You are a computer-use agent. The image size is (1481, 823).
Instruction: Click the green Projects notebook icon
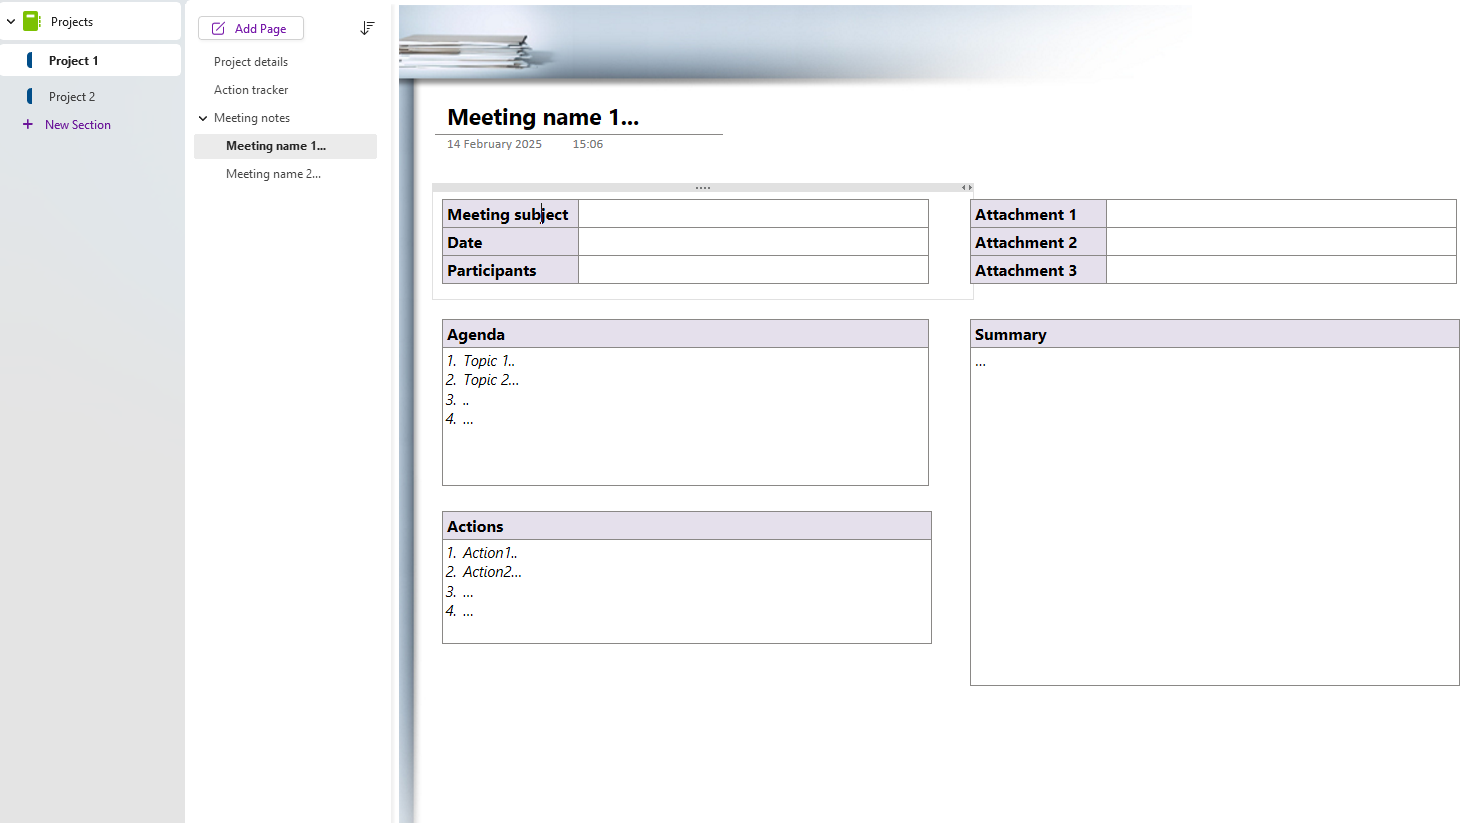[x=31, y=21]
